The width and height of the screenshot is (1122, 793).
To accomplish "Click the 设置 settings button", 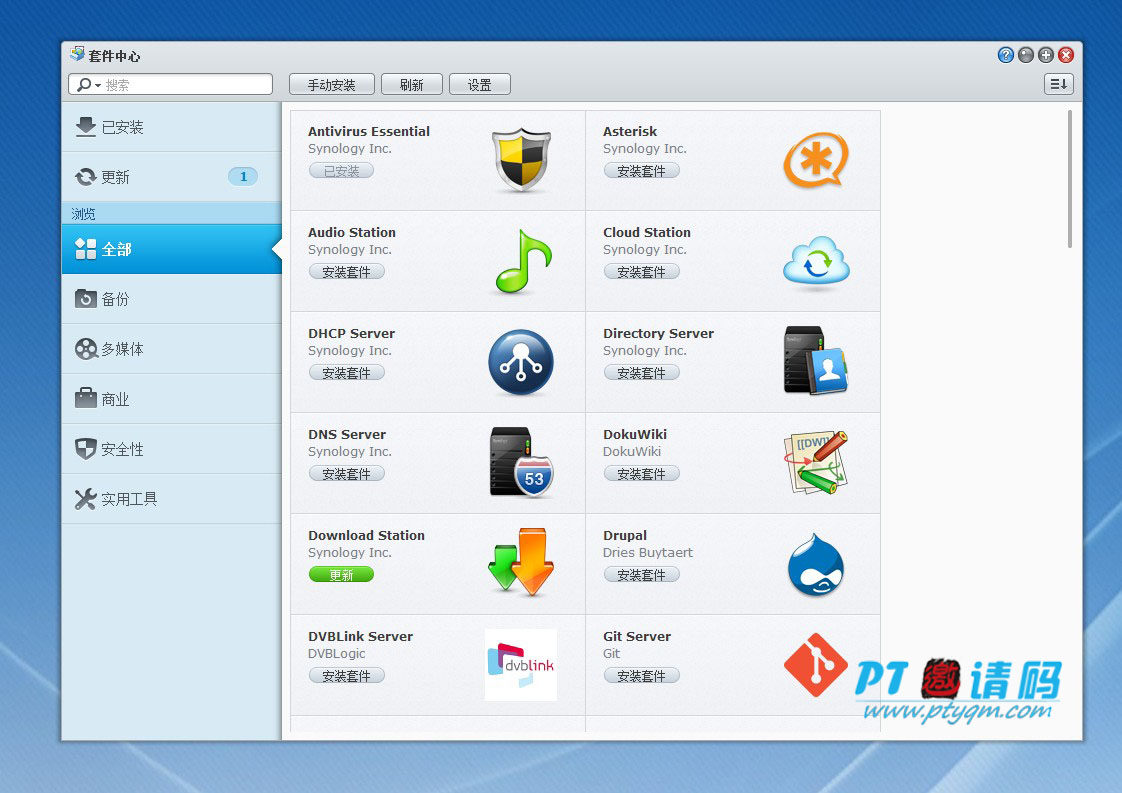I will (480, 84).
